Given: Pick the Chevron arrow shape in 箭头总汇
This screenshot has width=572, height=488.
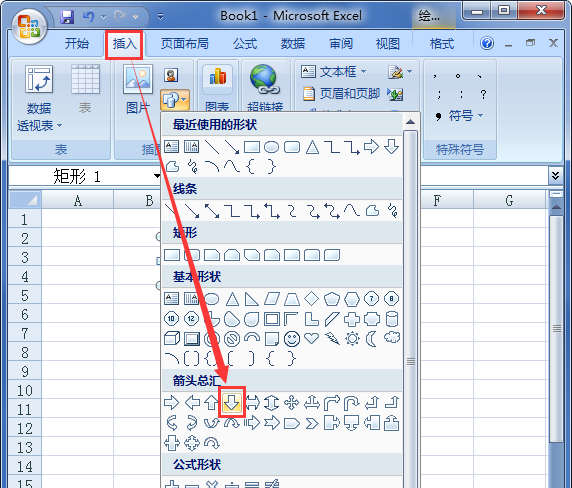Looking at the screenshot, I should click(x=312, y=423).
